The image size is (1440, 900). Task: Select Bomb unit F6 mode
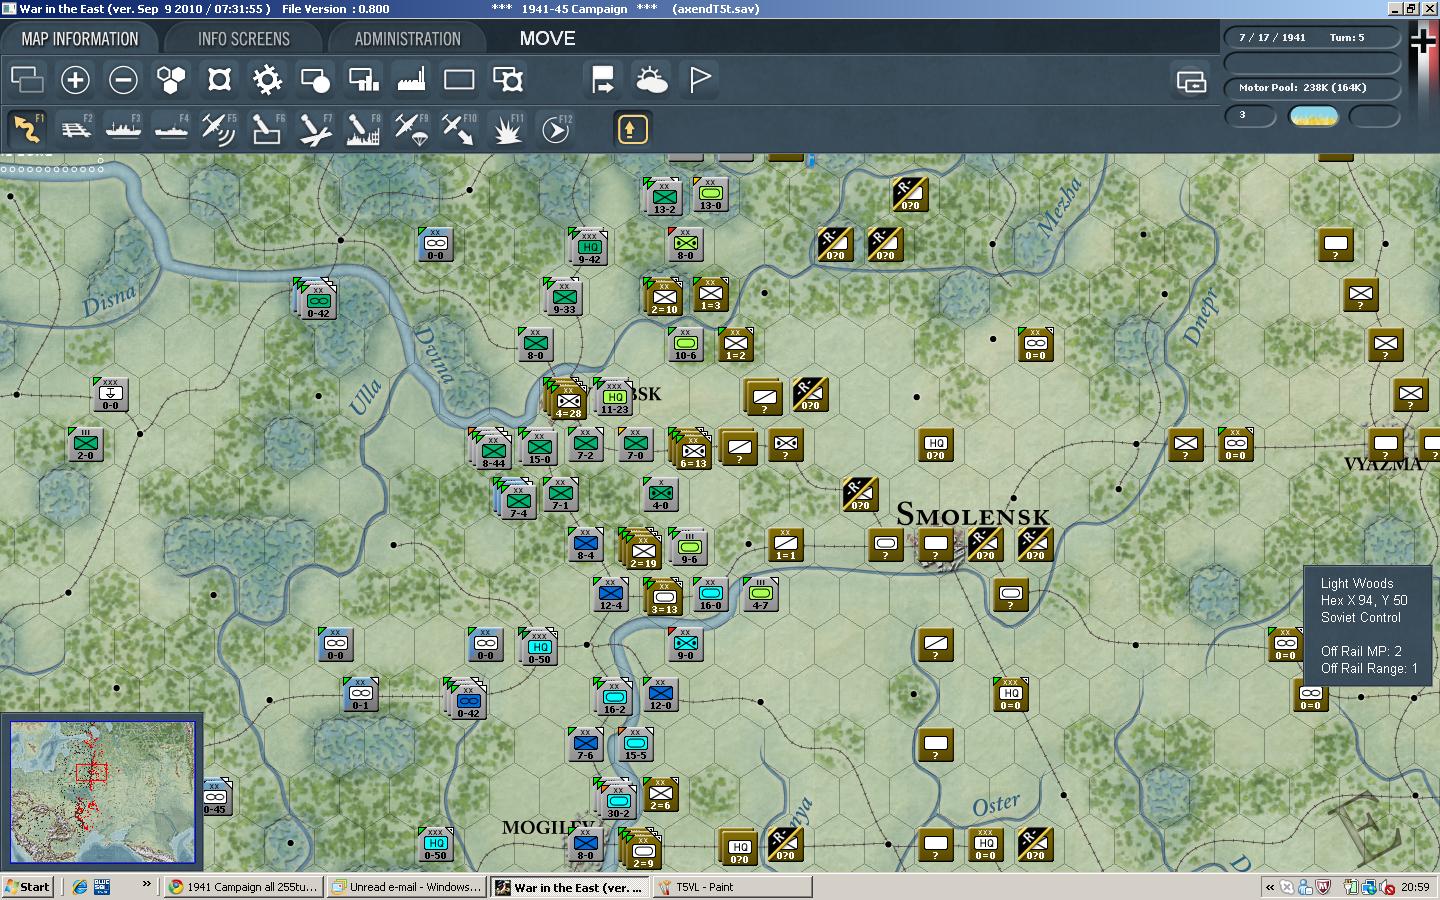[267, 129]
